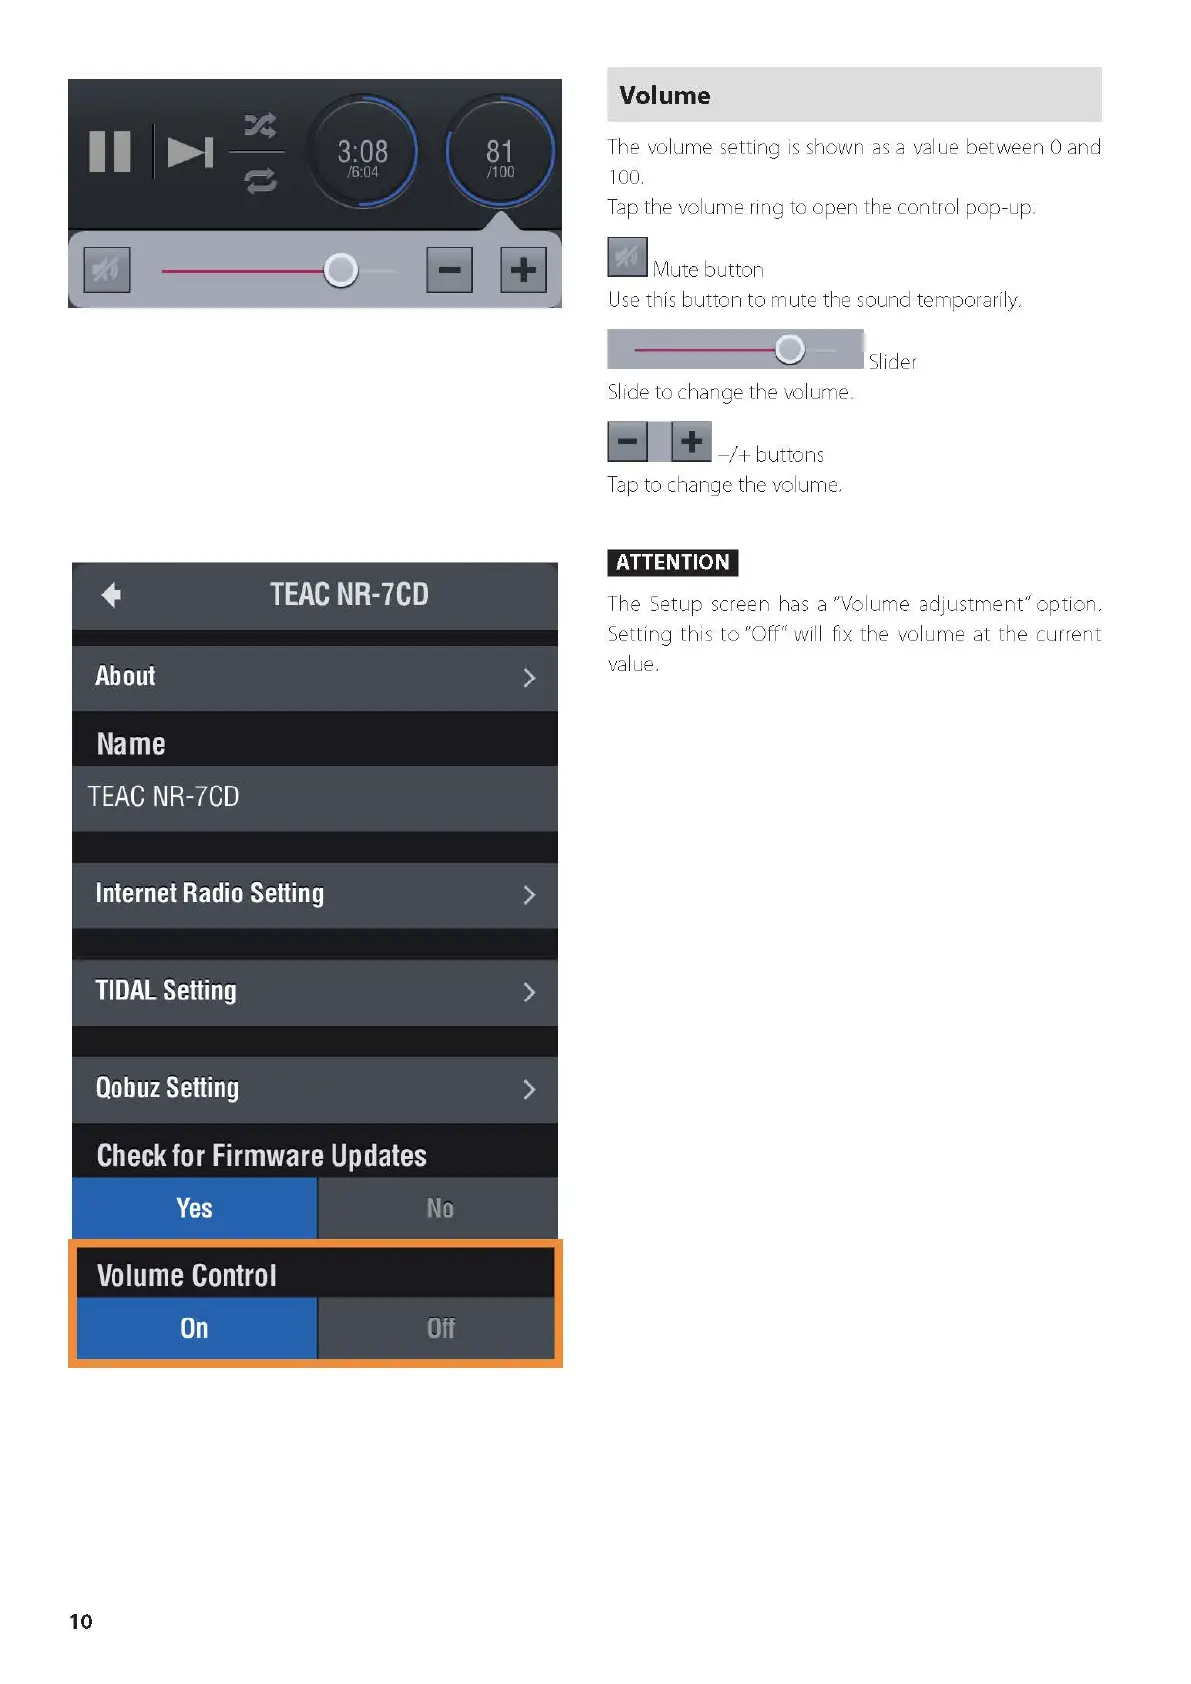
Task: Edit the Name field TEAC NR-7CD
Action: point(315,797)
